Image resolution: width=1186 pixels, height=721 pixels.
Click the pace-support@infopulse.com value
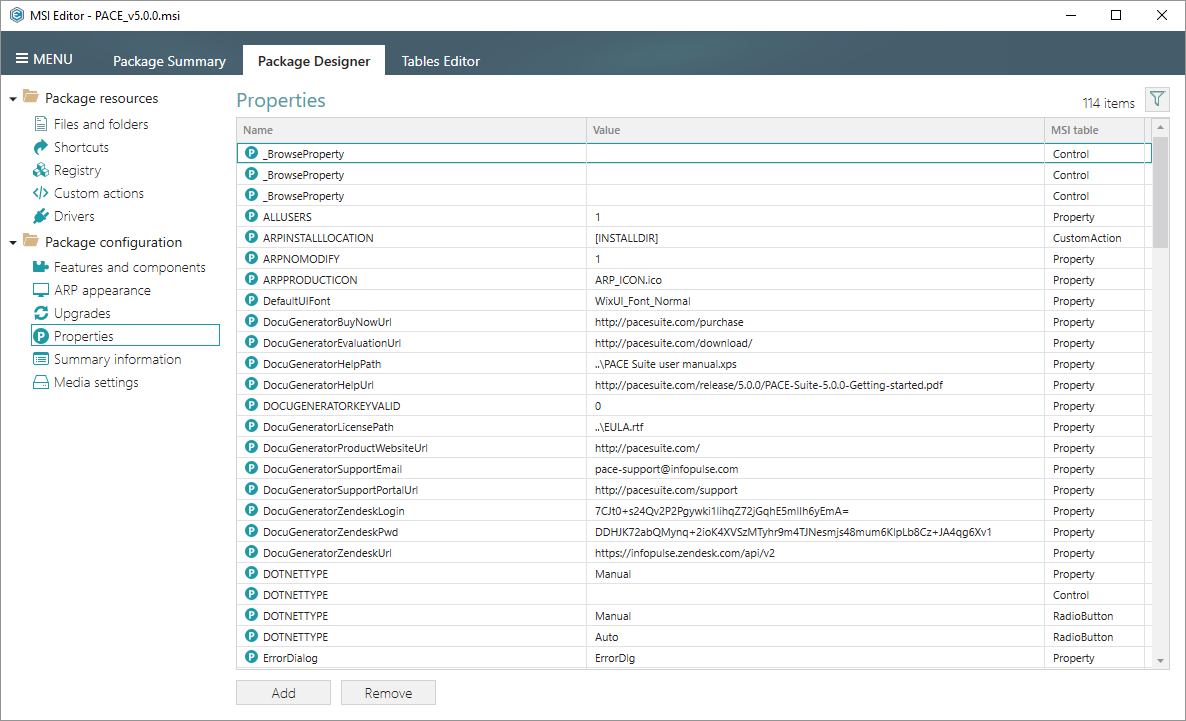tap(666, 469)
